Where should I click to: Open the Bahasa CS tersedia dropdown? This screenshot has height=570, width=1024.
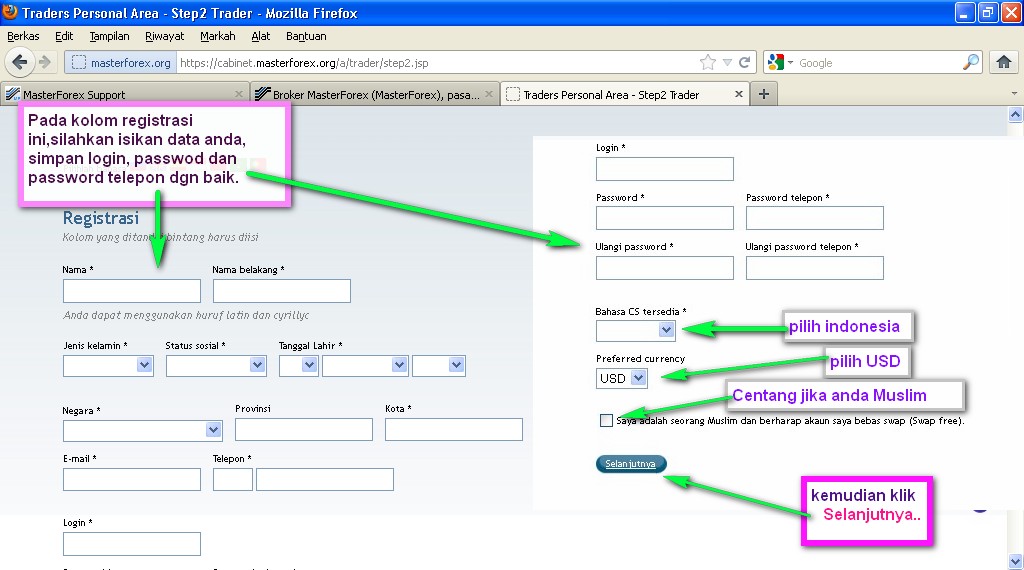(x=635, y=330)
